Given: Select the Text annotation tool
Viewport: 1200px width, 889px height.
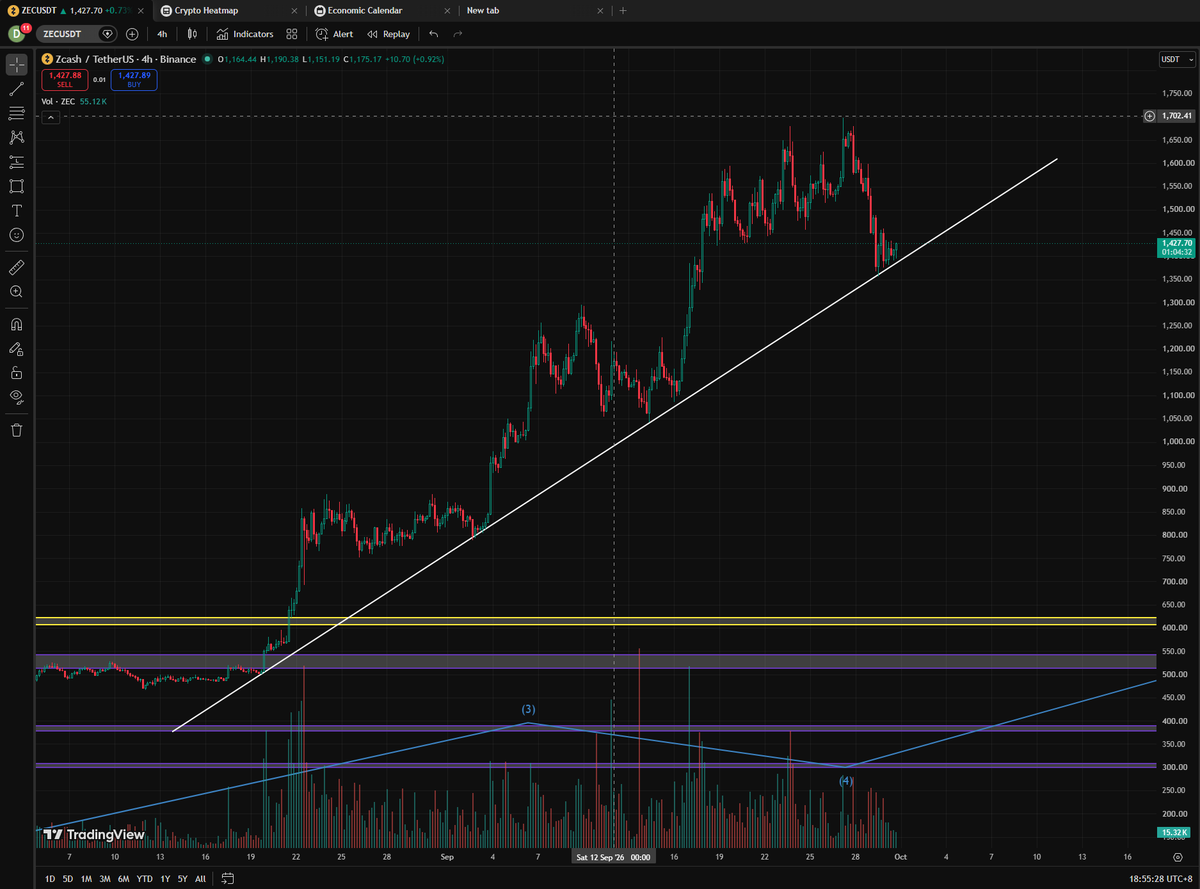Looking at the screenshot, I should click(16, 210).
